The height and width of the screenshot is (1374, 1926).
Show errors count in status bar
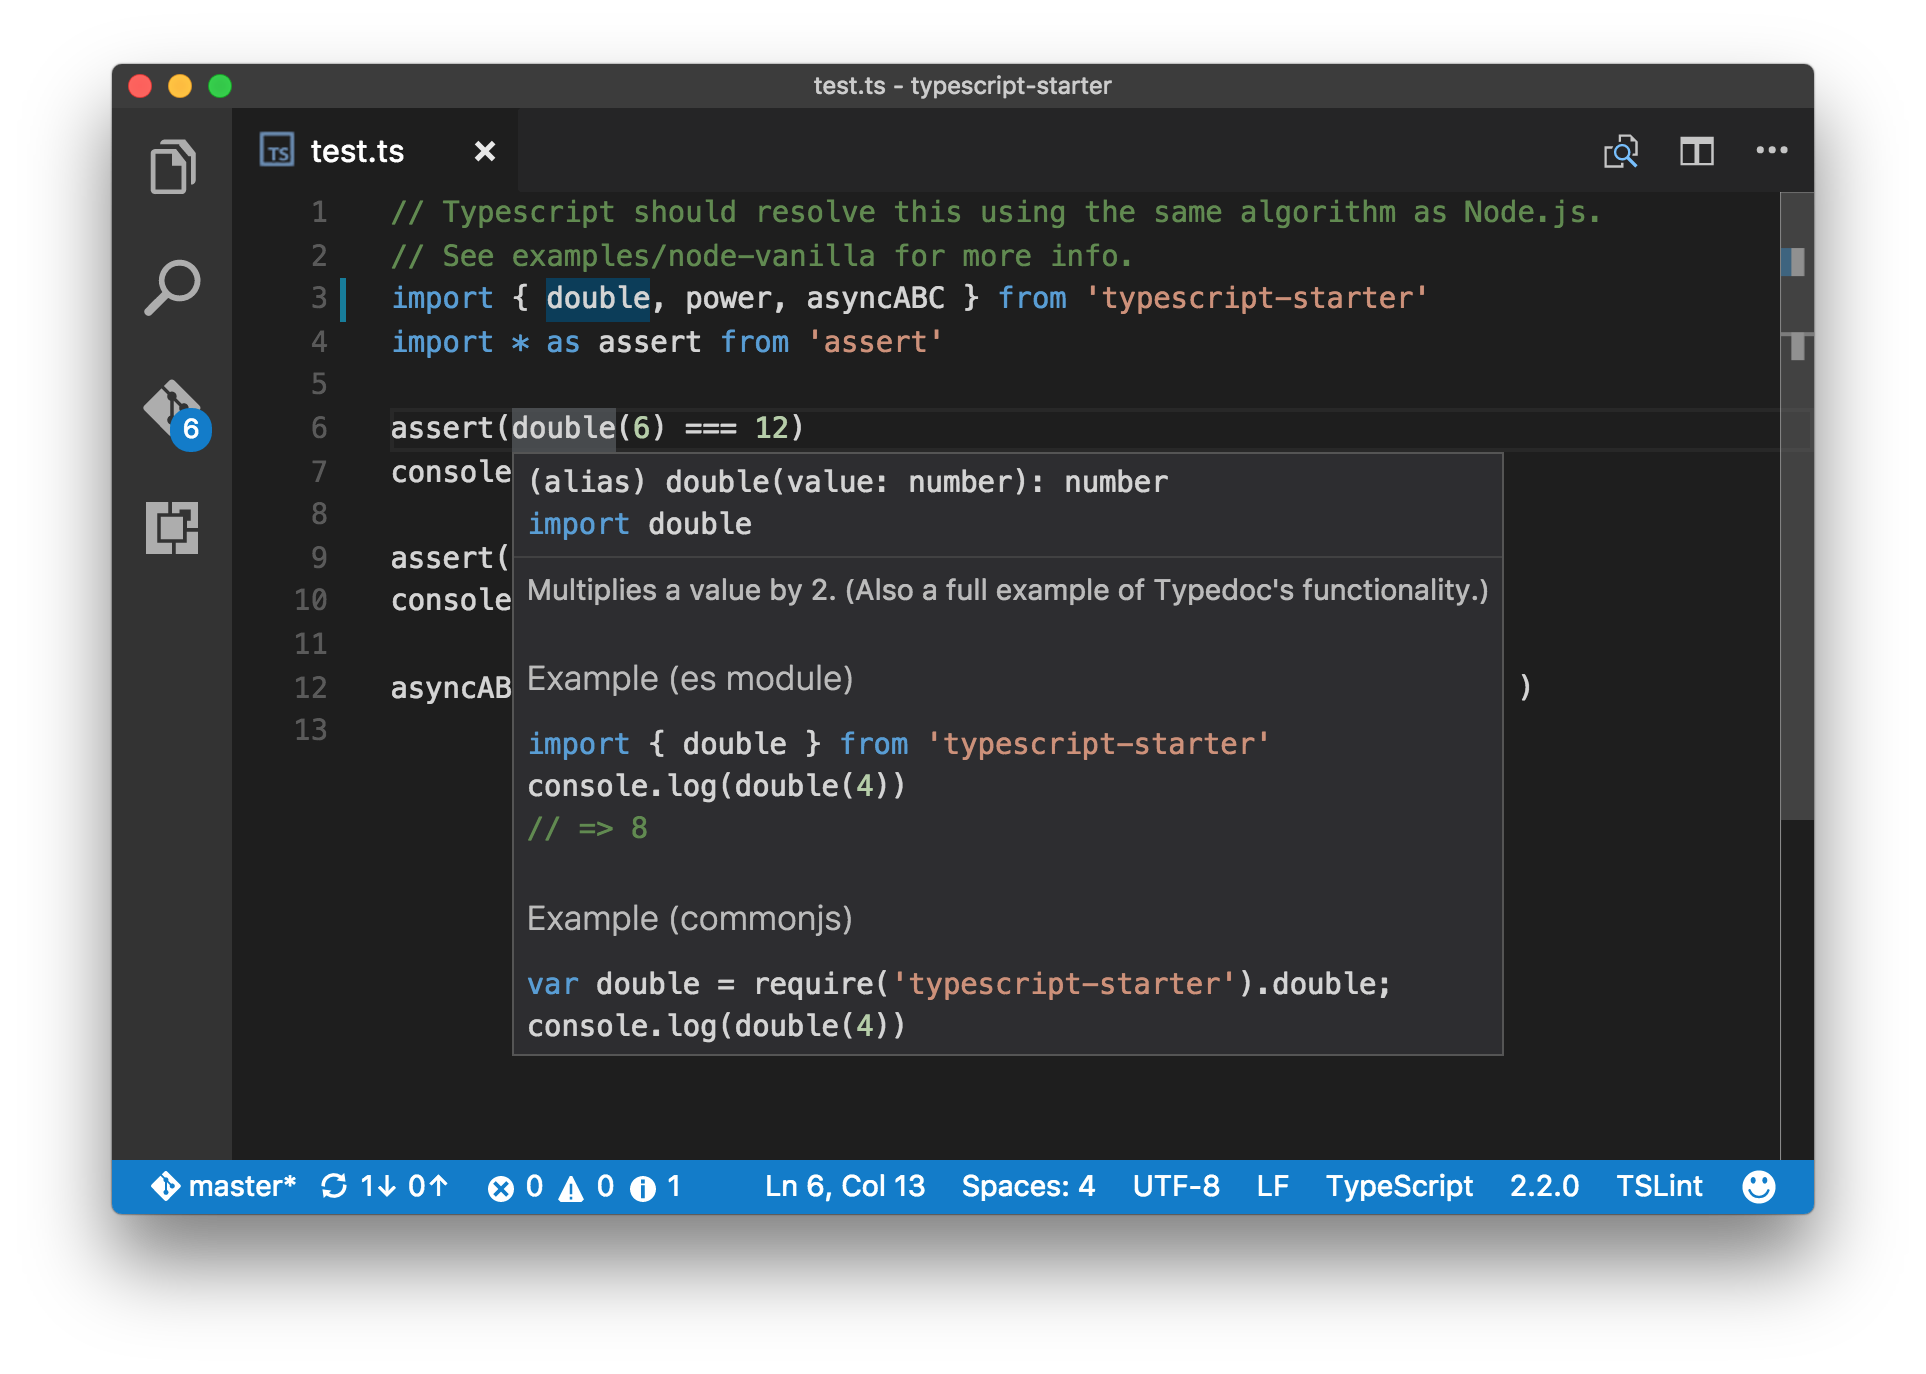[515, 1186]
